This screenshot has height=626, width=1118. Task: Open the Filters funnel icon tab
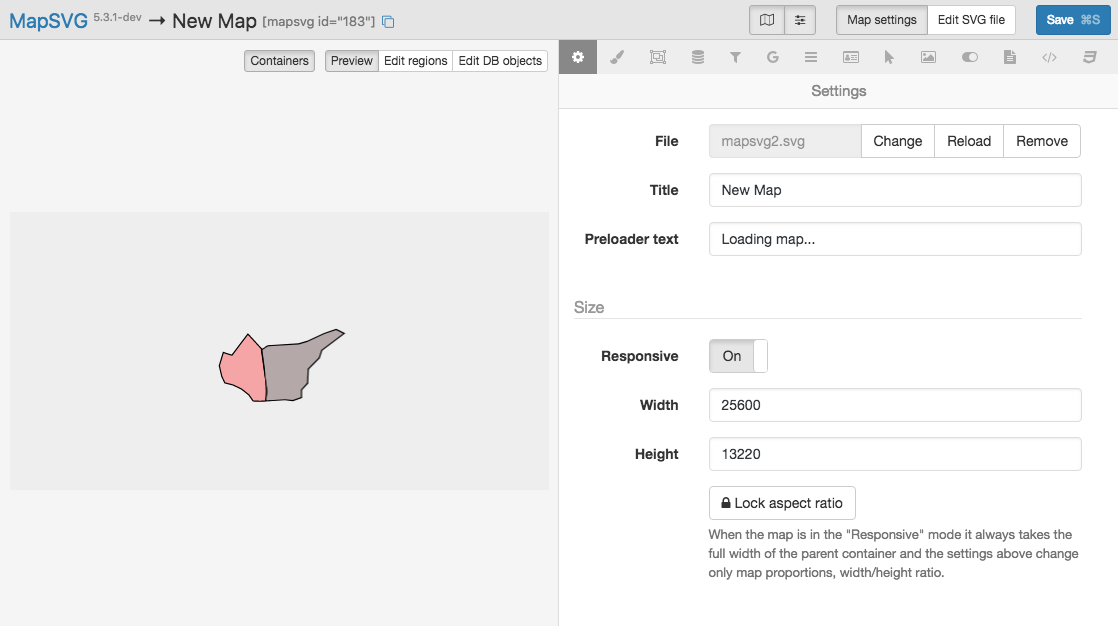pyautogui.click(x=735, y=57)
